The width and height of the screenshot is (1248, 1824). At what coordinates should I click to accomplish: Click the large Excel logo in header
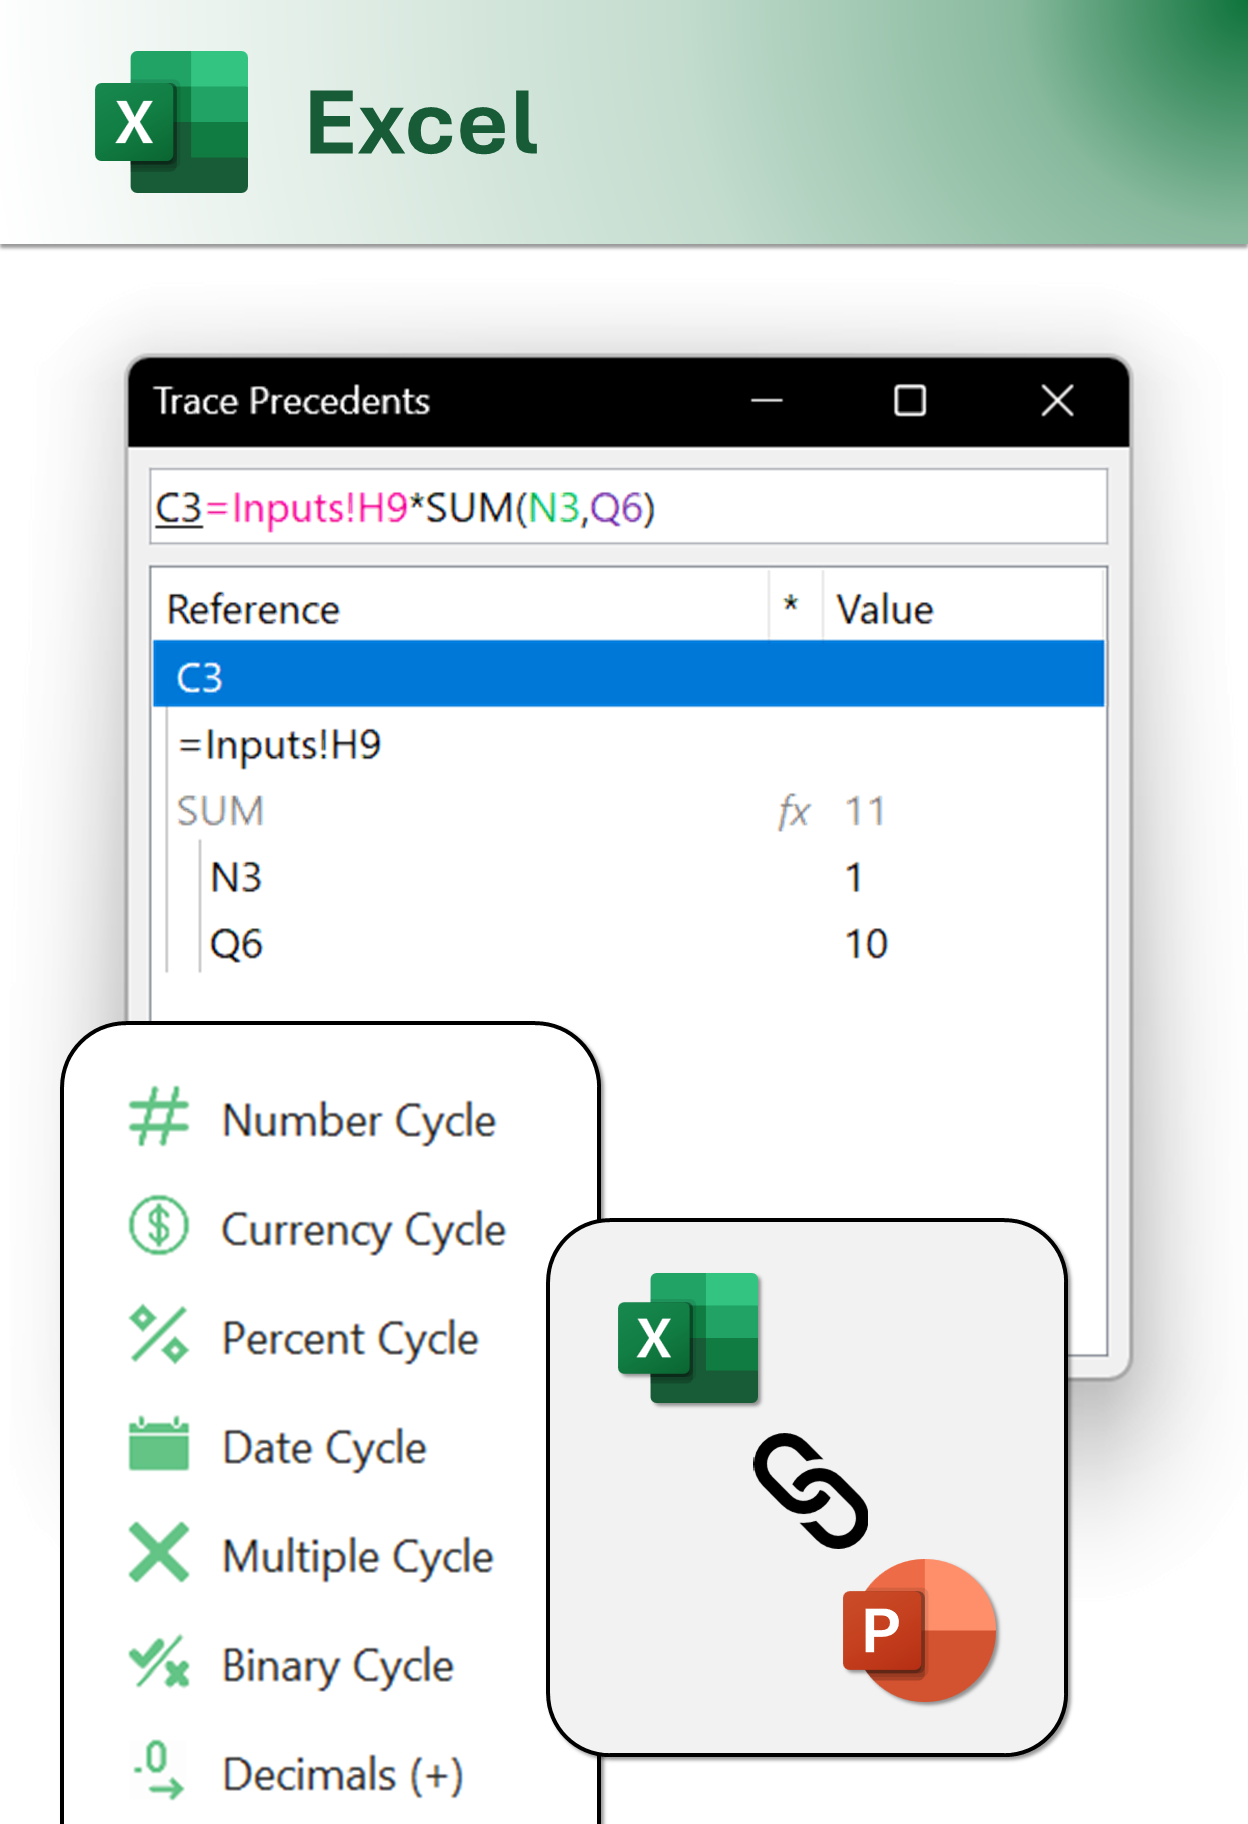point(171,121)
